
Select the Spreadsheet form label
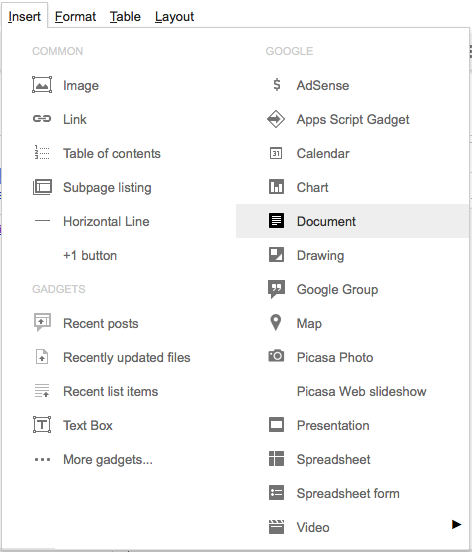pyautogui.click(x=348, y=494)
